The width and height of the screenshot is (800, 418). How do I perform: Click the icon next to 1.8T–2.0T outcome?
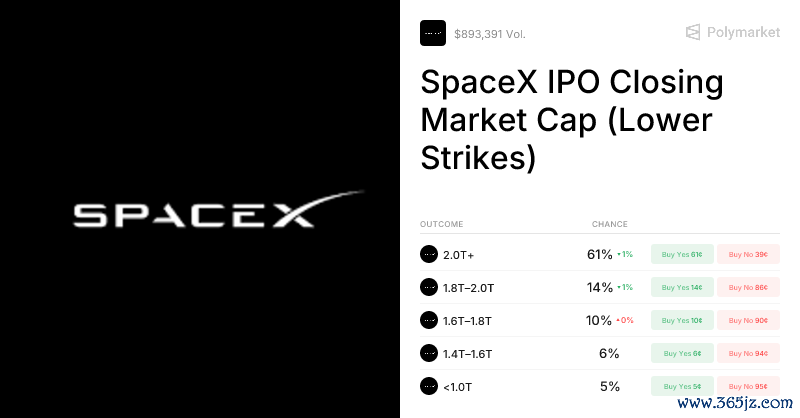click(429, 287)
